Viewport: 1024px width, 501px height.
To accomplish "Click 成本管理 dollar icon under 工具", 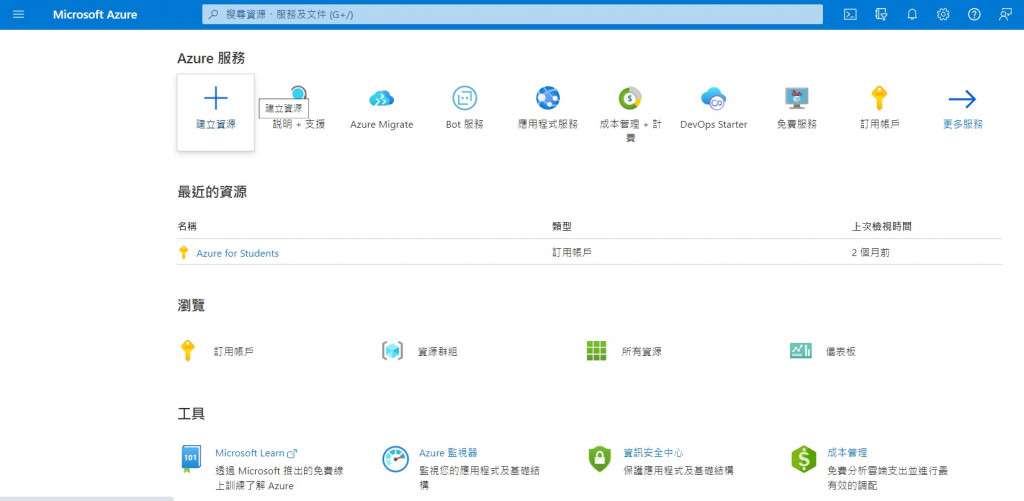I will point(803,459).
